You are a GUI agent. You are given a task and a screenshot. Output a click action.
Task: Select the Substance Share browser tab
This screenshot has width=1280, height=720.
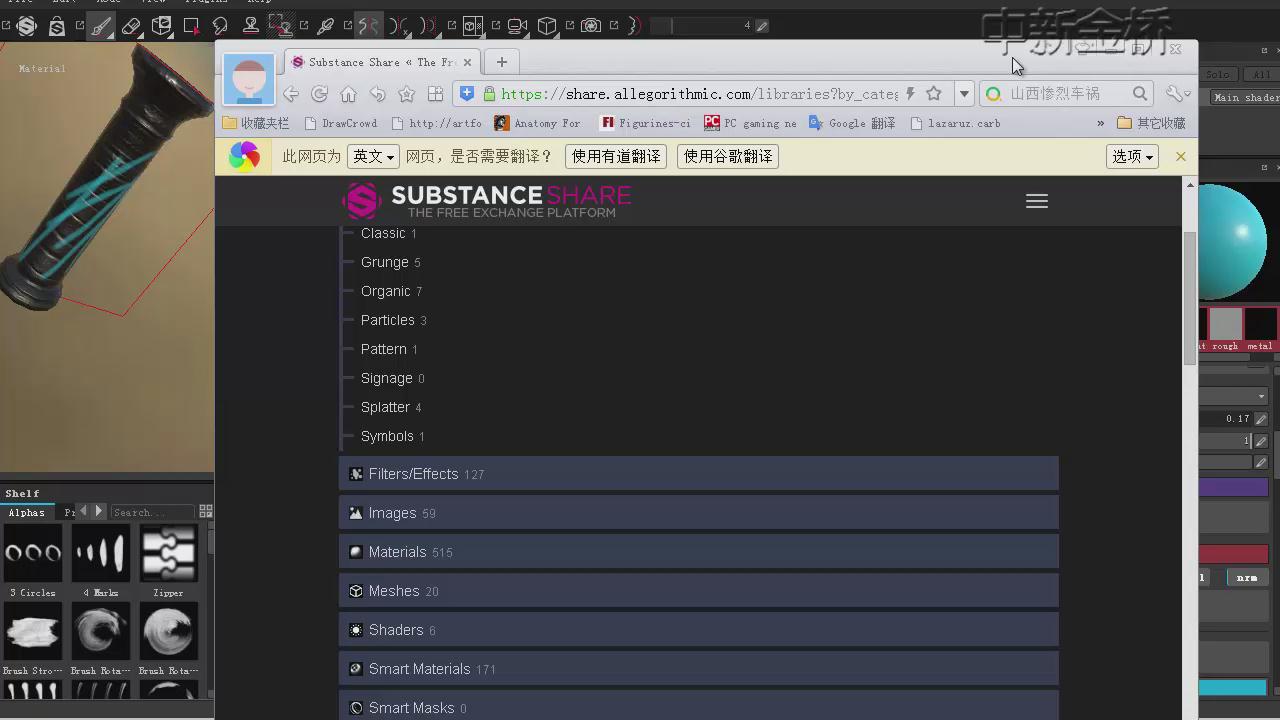(381, 62)
